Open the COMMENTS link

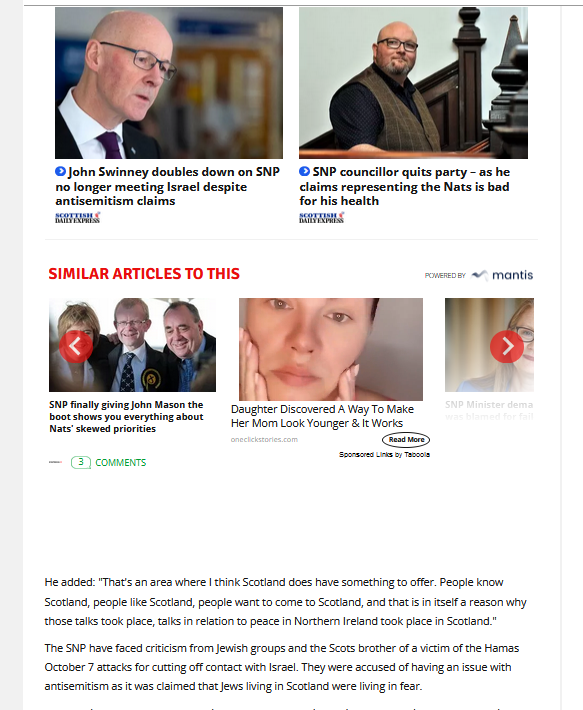[121, 462]
